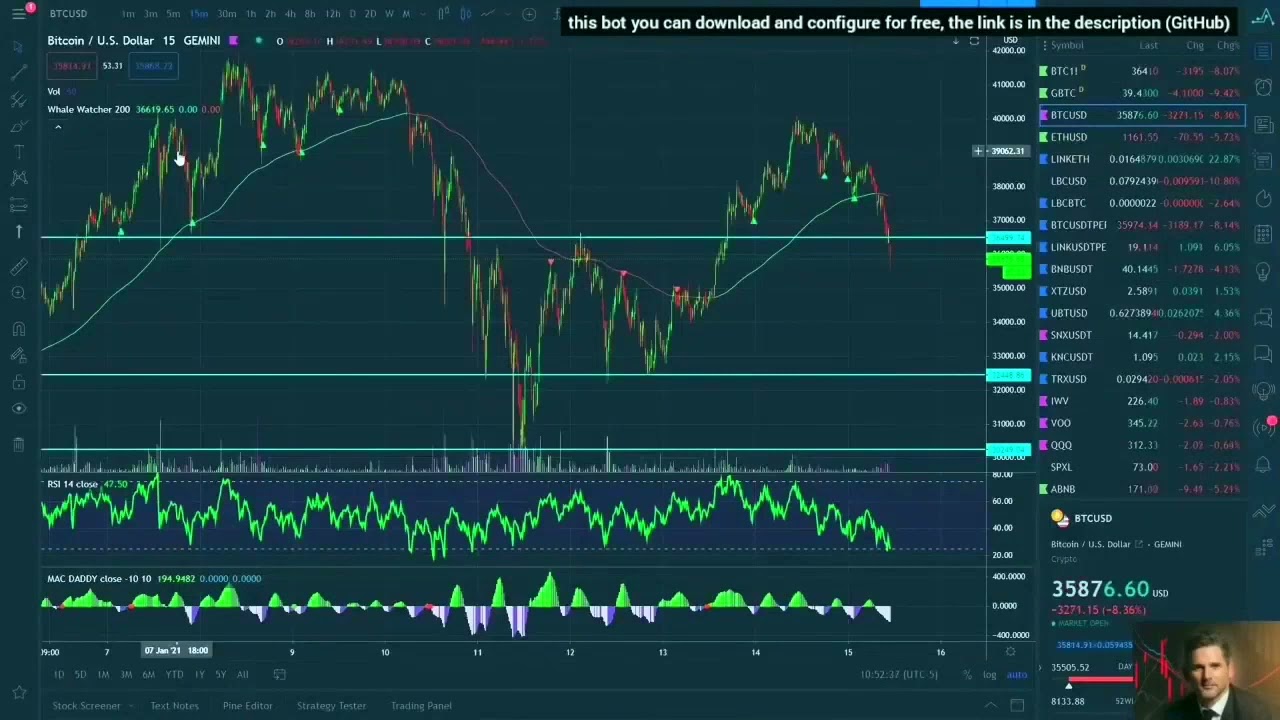
Task: Switch to the 4h timeframe
Action: tap(290, 14)
